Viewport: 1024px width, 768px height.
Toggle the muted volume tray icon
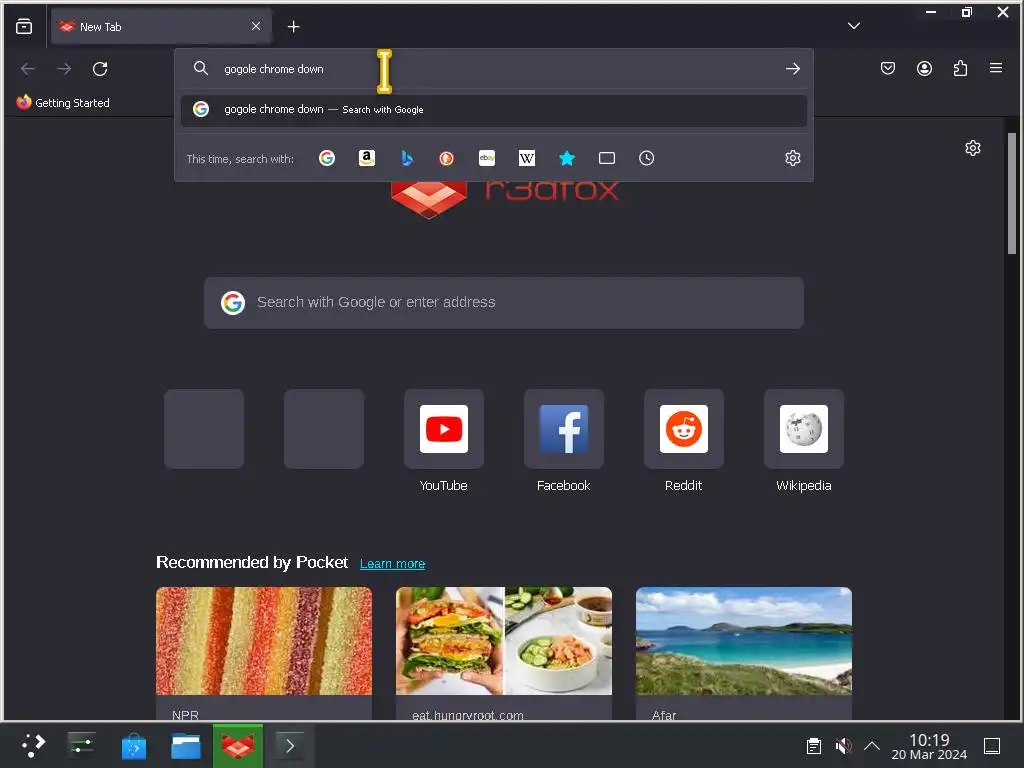pyautogui.click(x=843, y=746)
